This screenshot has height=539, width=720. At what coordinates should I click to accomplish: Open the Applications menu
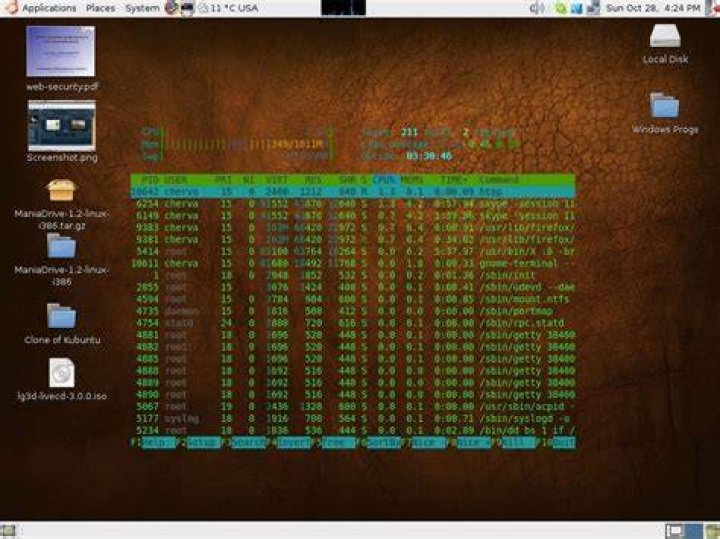[x=49, y=8]
